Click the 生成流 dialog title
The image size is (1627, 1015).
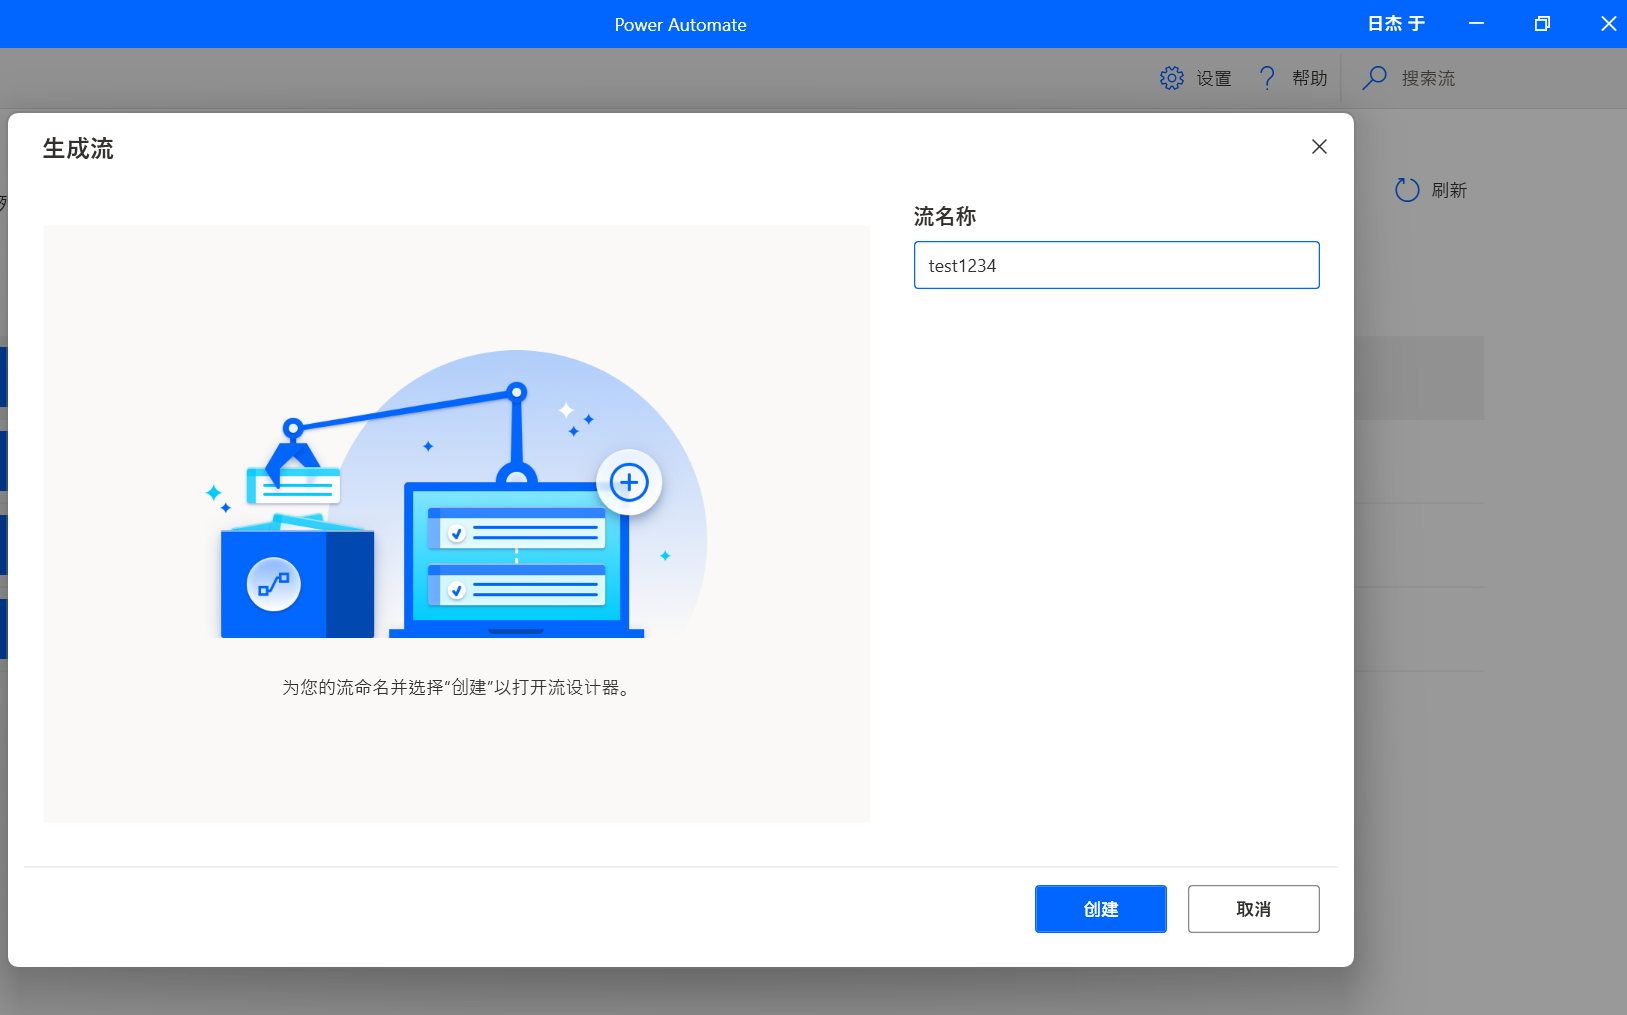tap(78, 149)
